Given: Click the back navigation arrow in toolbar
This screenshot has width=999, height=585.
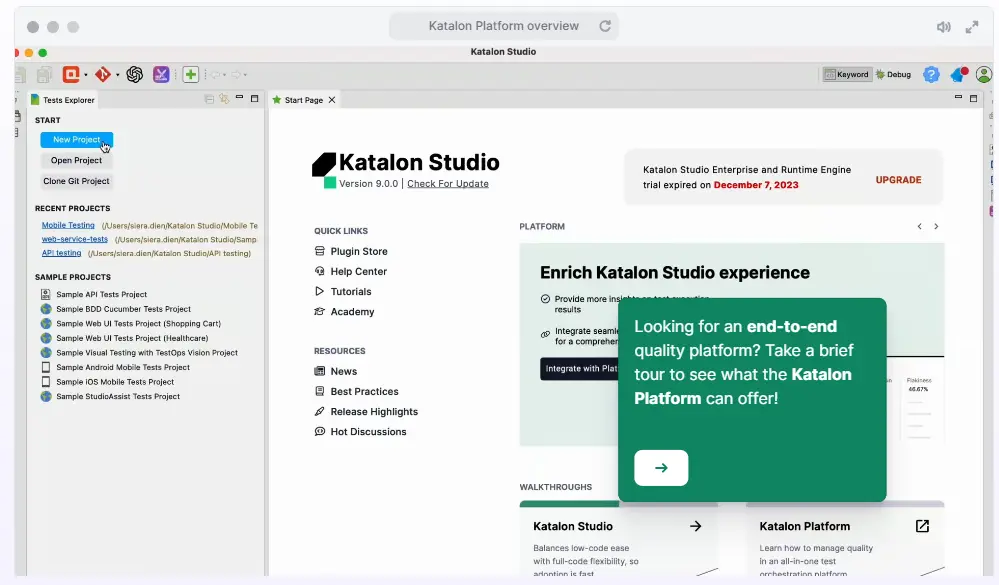Looking at the screenshot, I should pyautogui.click(x=215, y=75).
